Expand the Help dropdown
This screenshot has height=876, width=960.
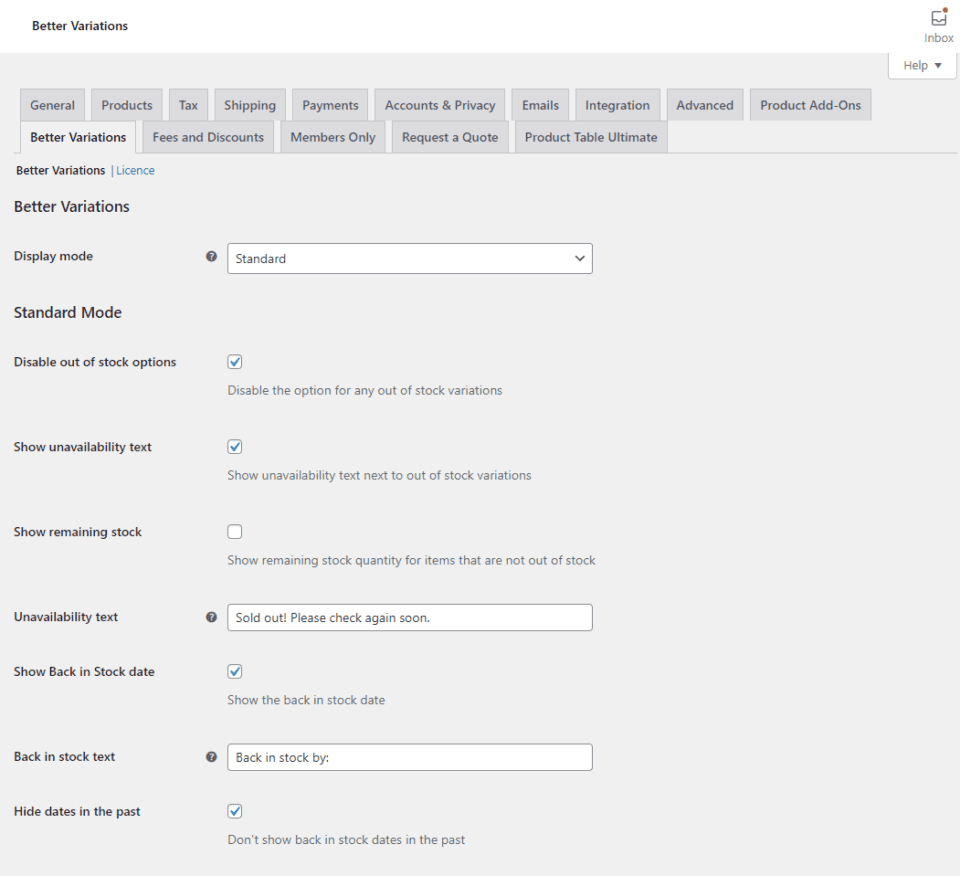[921, 64]
